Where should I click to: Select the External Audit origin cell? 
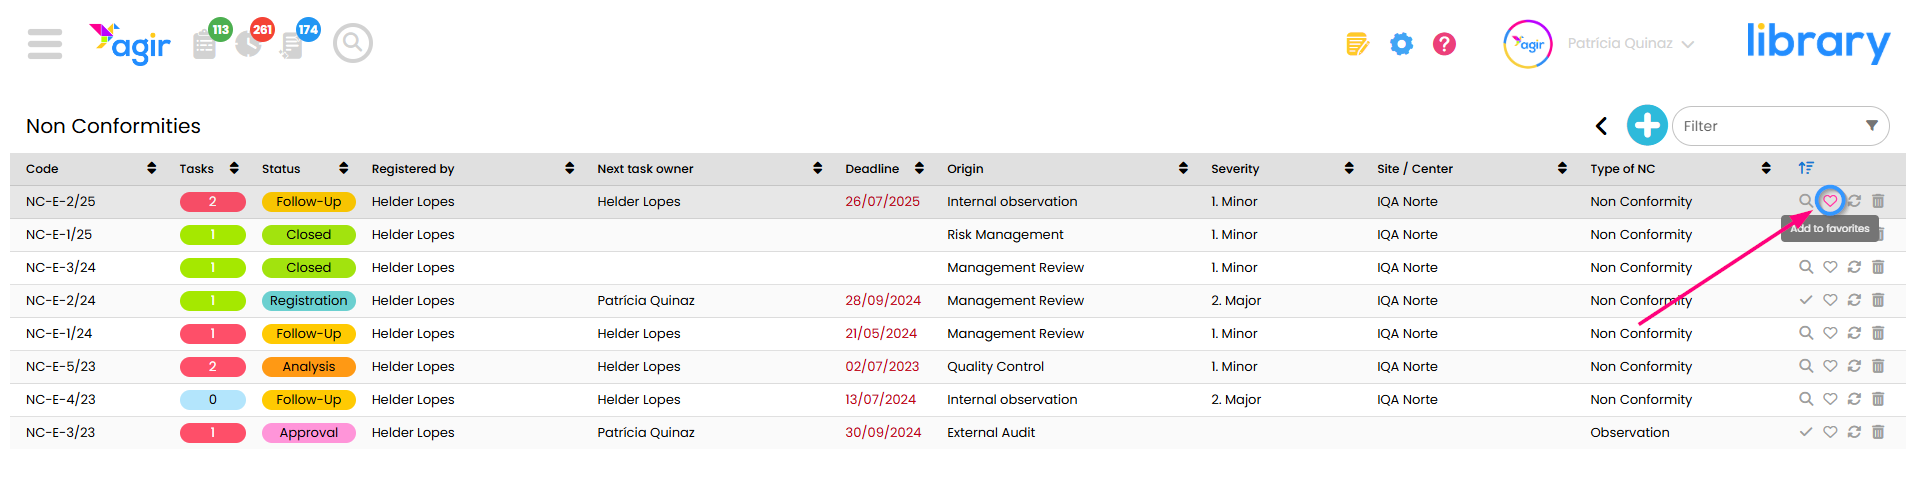pyautogui.click(x=991, y=432)
